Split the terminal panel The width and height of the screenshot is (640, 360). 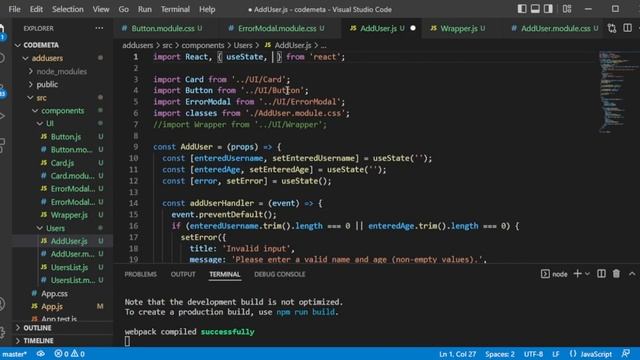(601, 274)
